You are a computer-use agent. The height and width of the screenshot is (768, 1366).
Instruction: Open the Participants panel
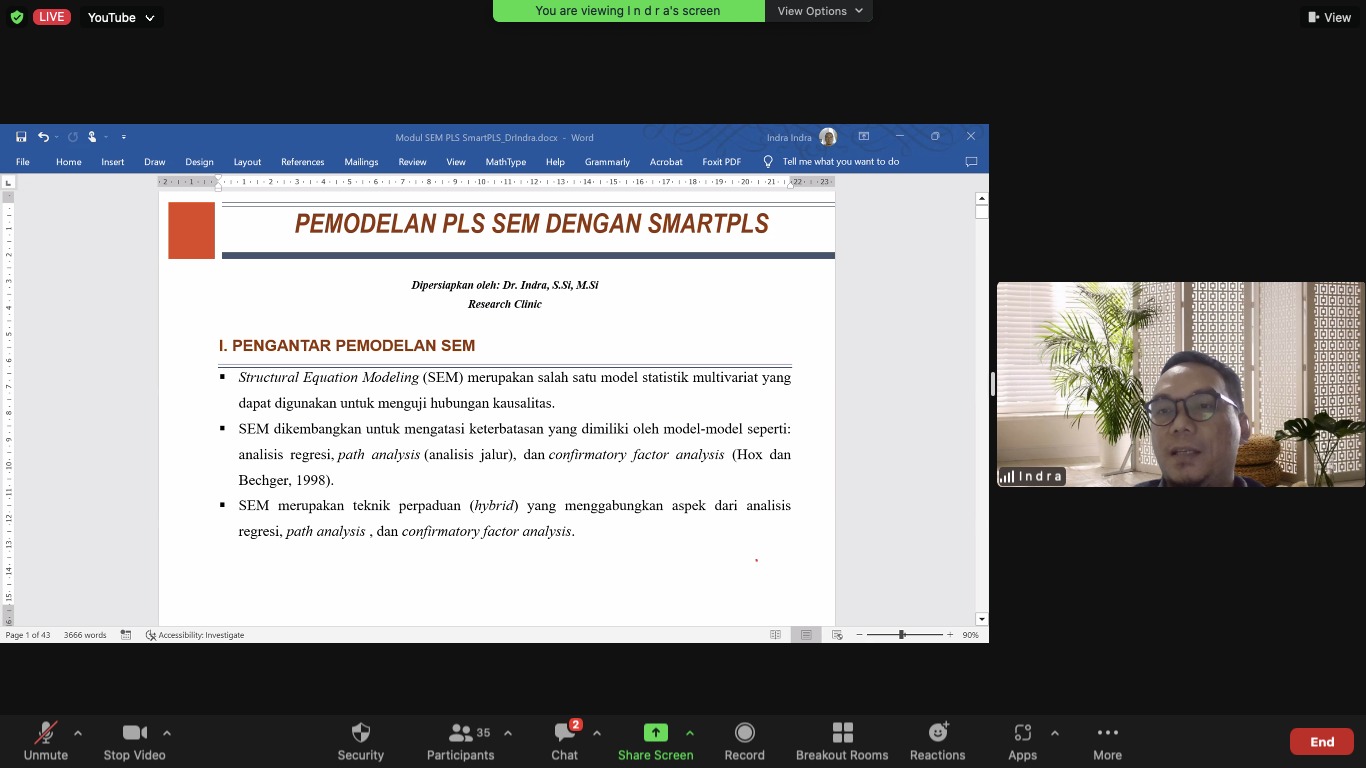pyautogui.click(x=461, y=742)
